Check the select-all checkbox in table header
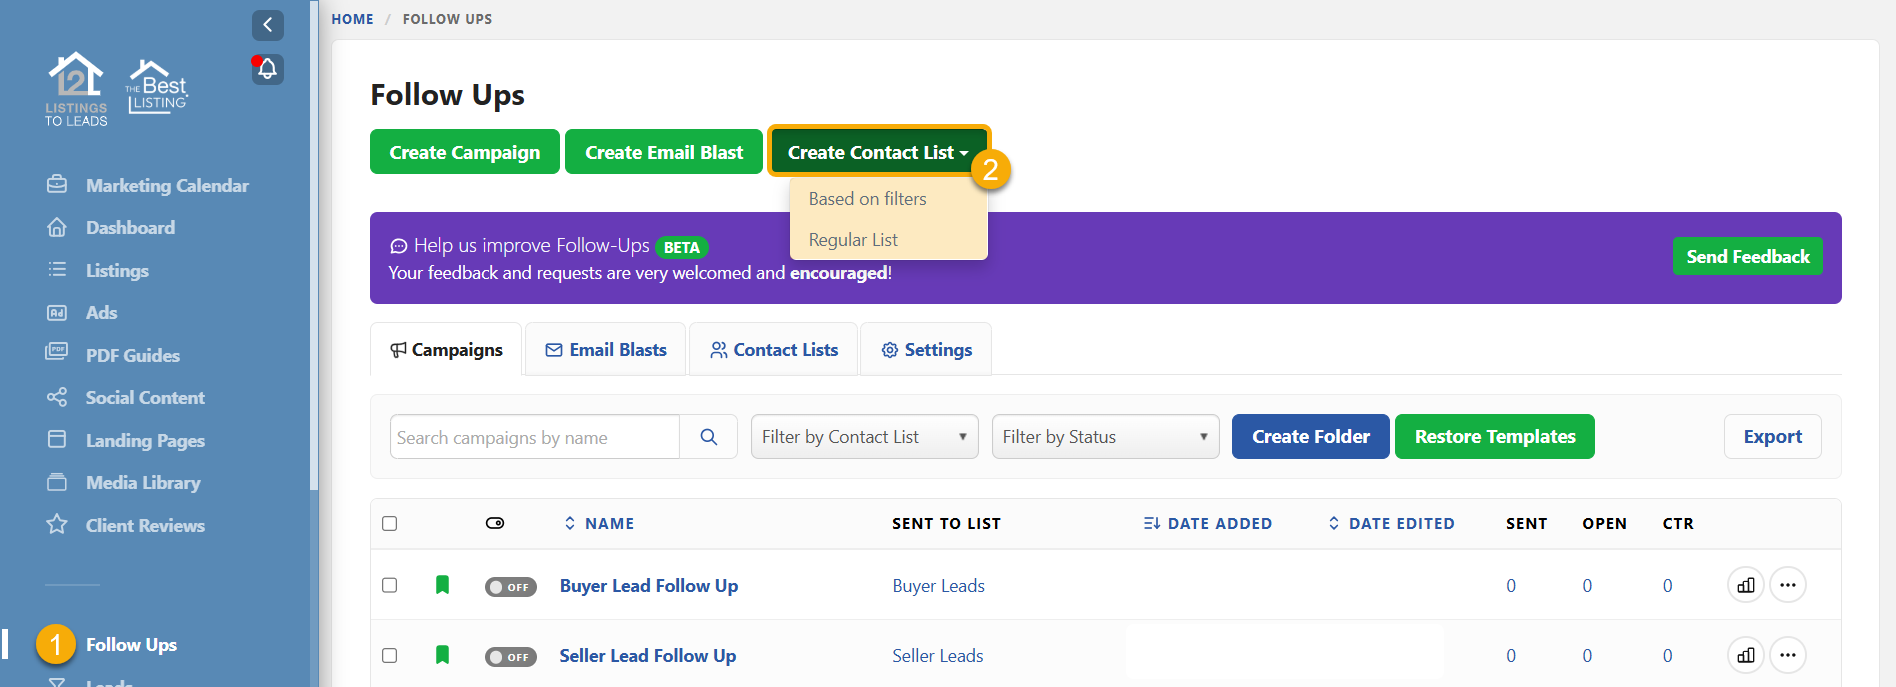This screenshot has height=687, width=1896. pyautogui.click(x=390, y=523)
